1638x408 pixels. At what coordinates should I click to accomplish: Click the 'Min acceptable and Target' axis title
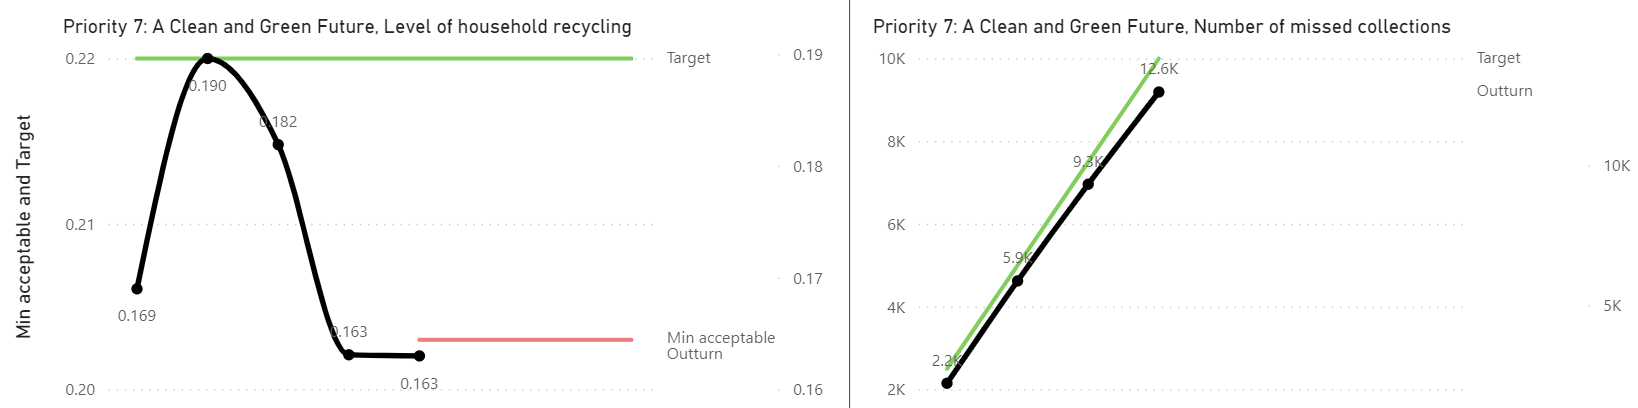coord(25,226)
